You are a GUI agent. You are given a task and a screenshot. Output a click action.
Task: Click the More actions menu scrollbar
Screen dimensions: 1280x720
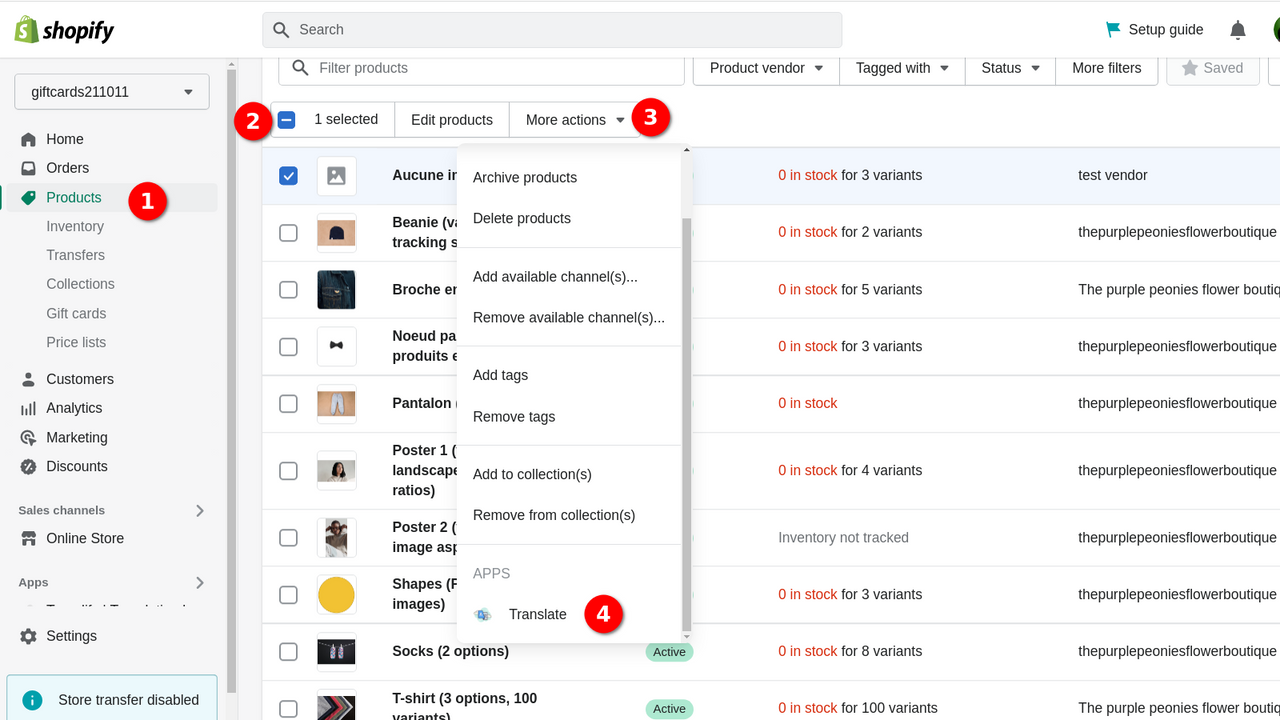point(686,425)
